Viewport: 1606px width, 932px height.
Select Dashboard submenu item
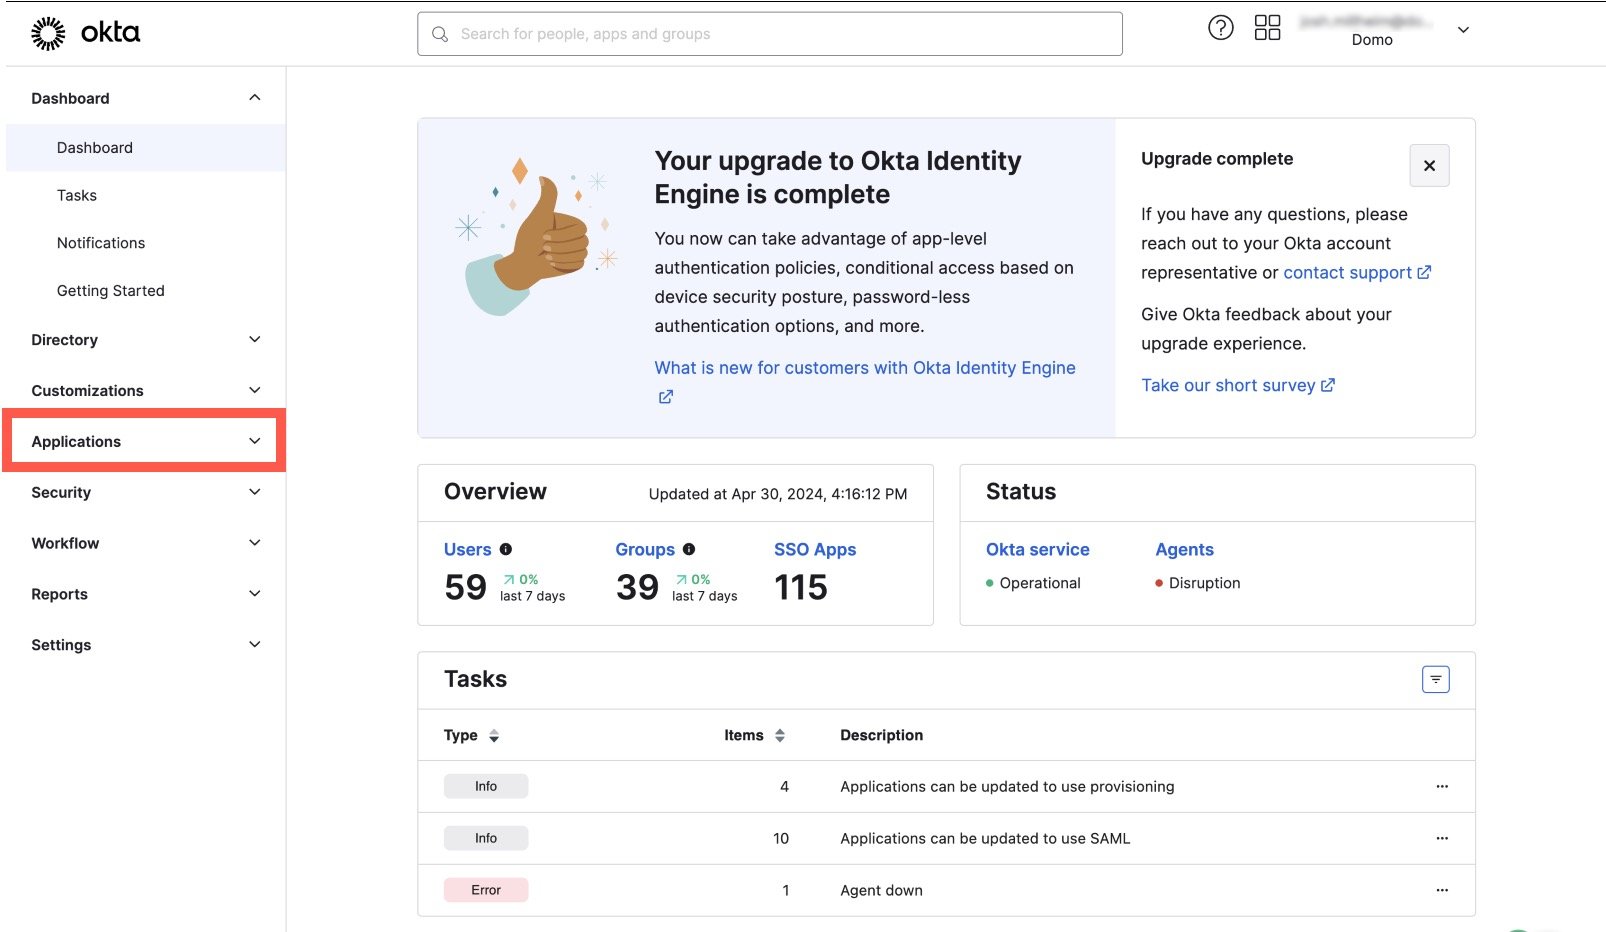coord(146,148)
